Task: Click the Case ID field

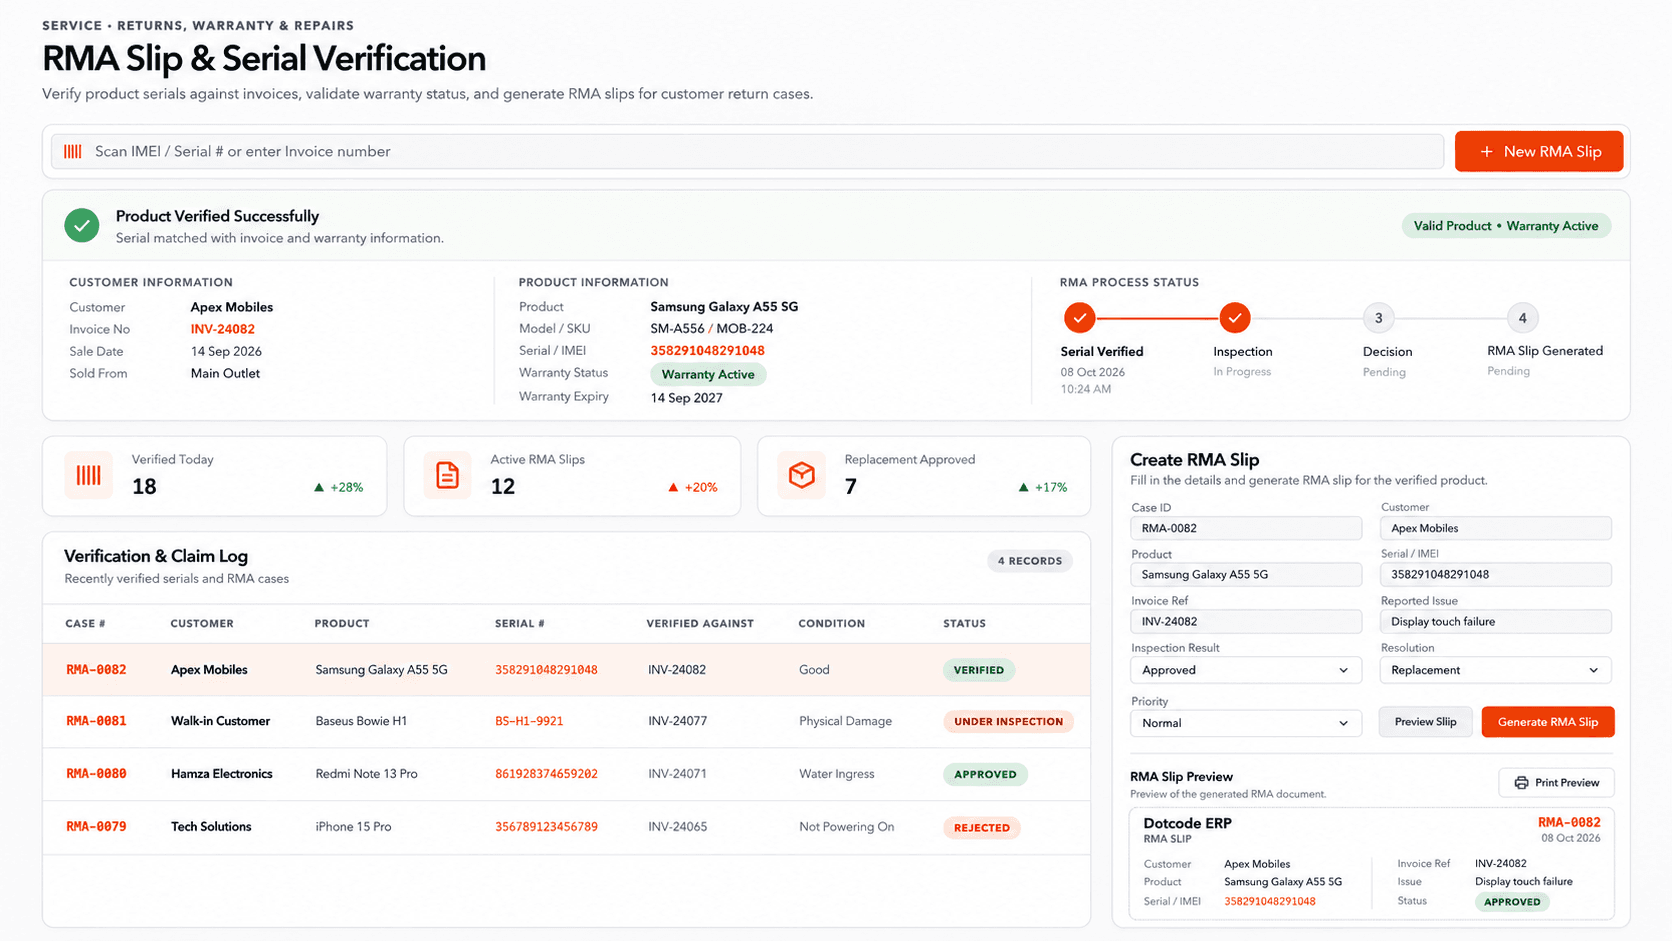Action: point(1246,528)
